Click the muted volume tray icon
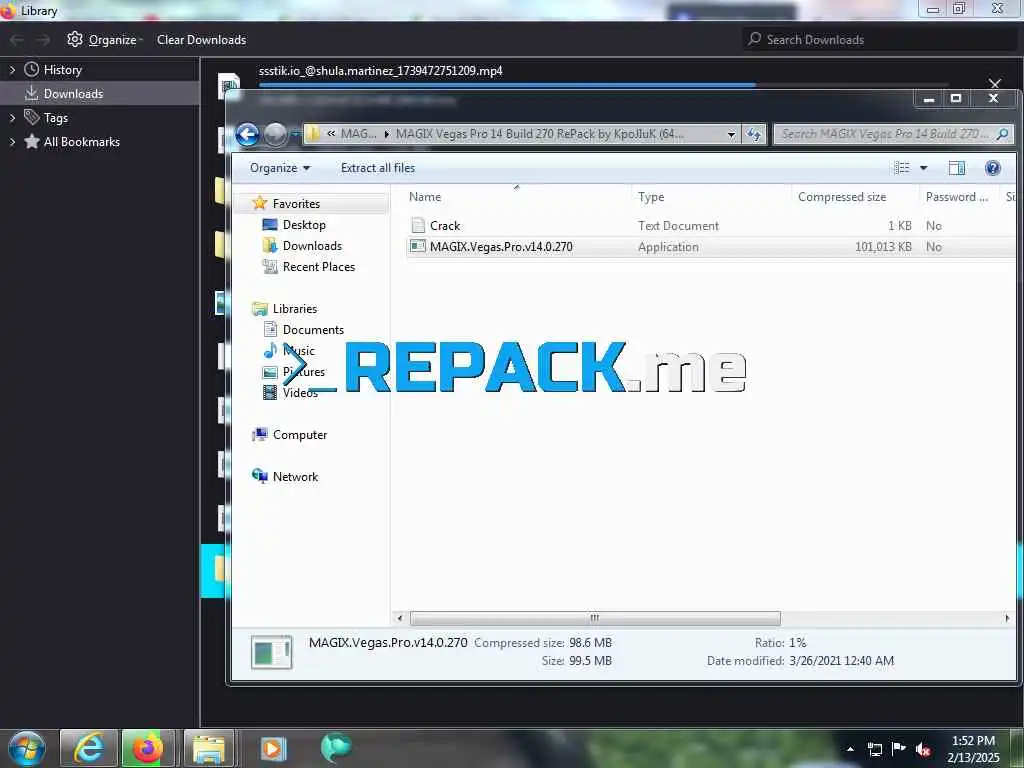The height and width of the screenshot is (768, 1024). click(923, 749)
